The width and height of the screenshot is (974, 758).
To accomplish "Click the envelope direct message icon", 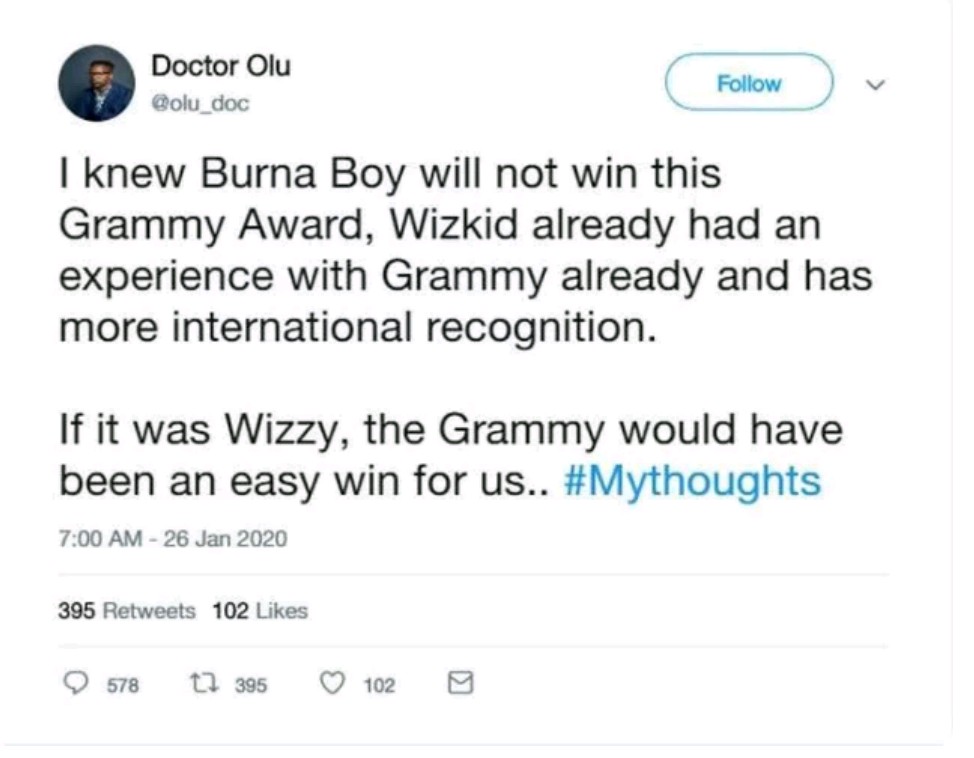I will click(x=457, y=683).
